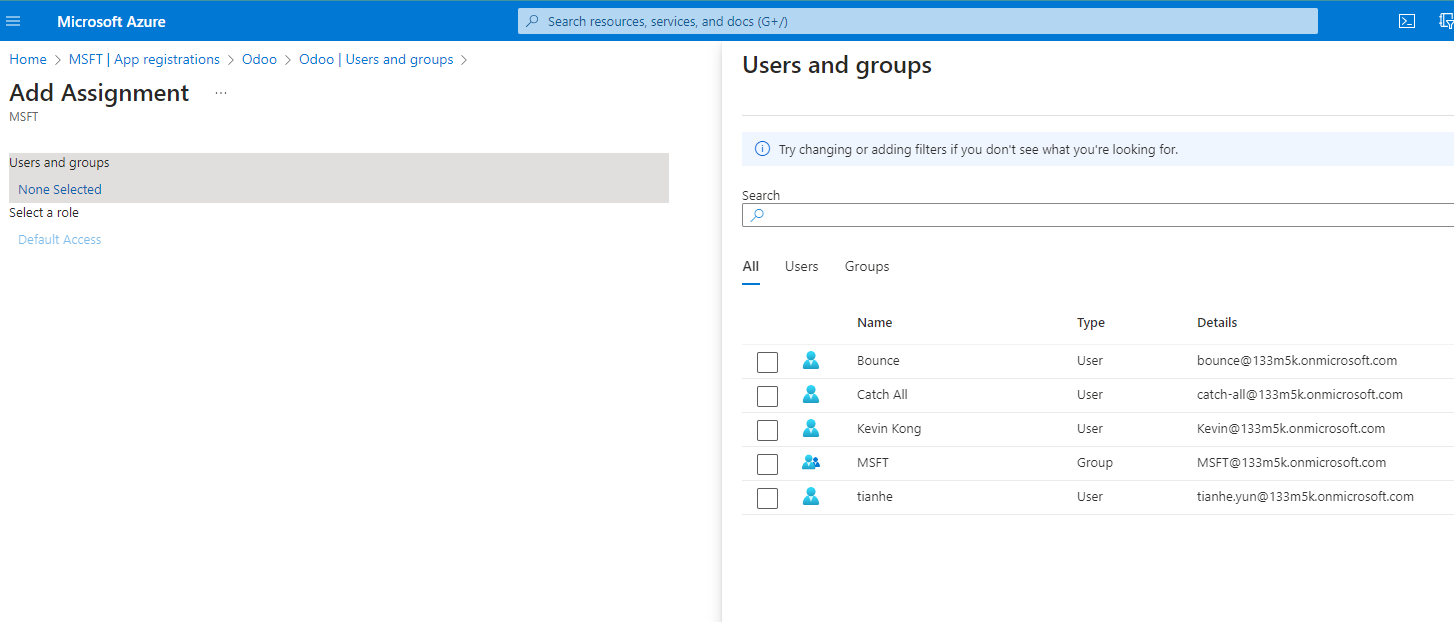Screen dimensions: 1454x622
Task: Go to Home in breadcrumb
Action: pos(28,59)
